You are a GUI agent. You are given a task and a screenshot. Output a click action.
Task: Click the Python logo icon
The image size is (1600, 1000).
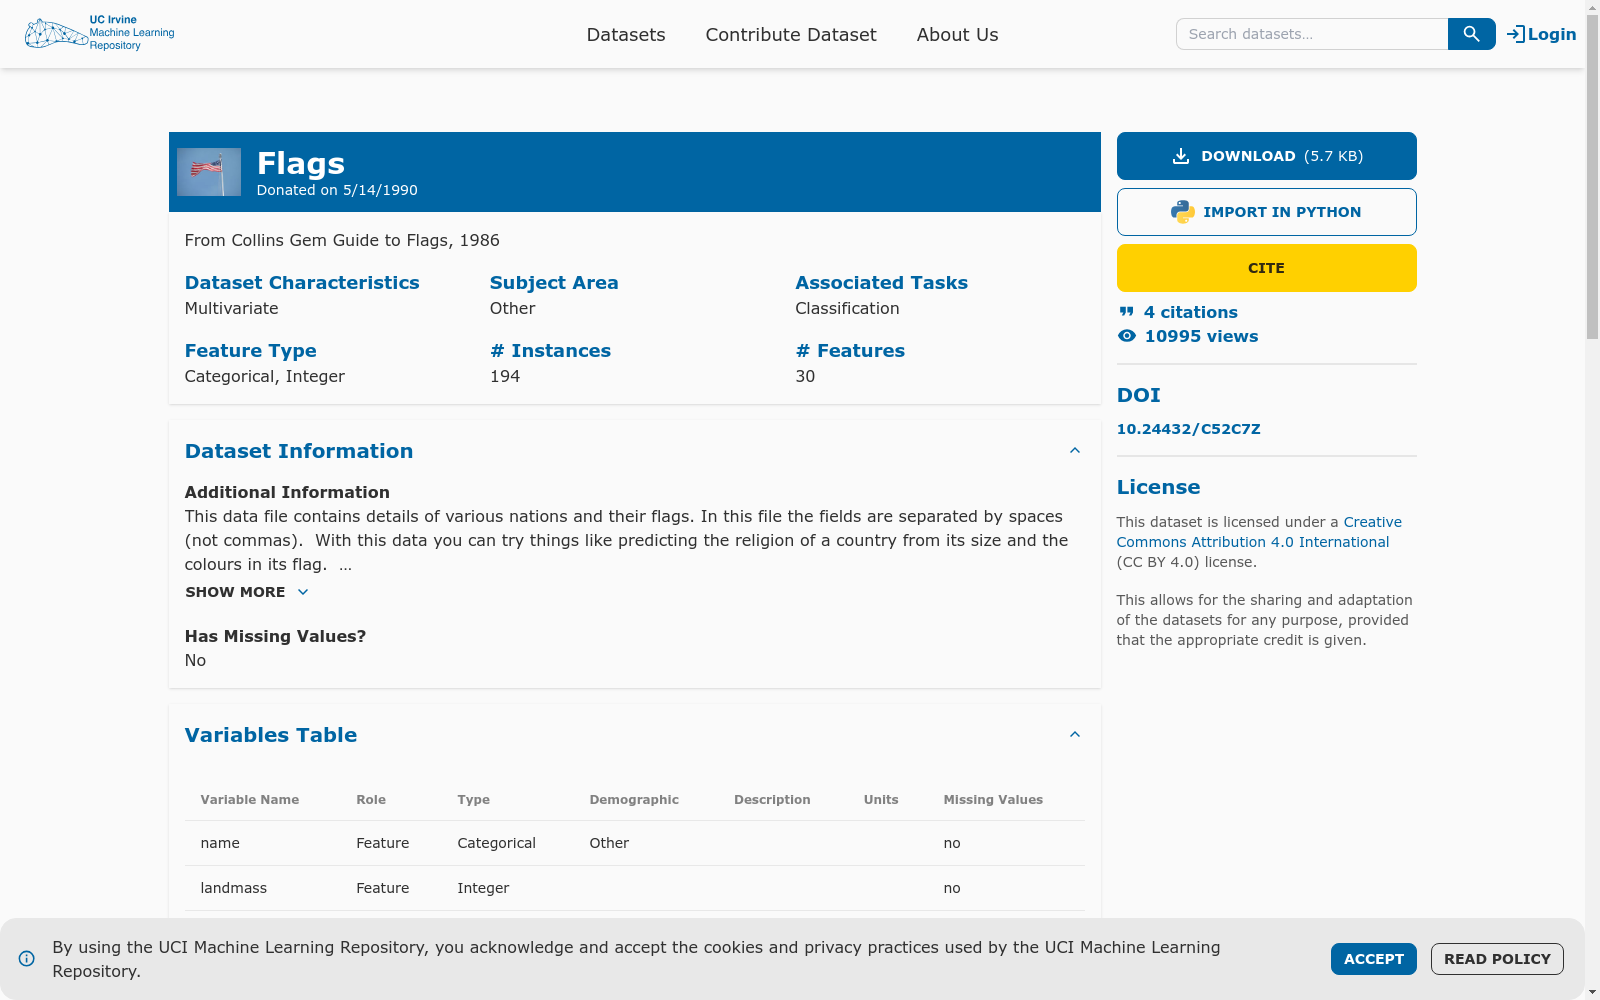pyautogui.click(x=1183, y=212)
